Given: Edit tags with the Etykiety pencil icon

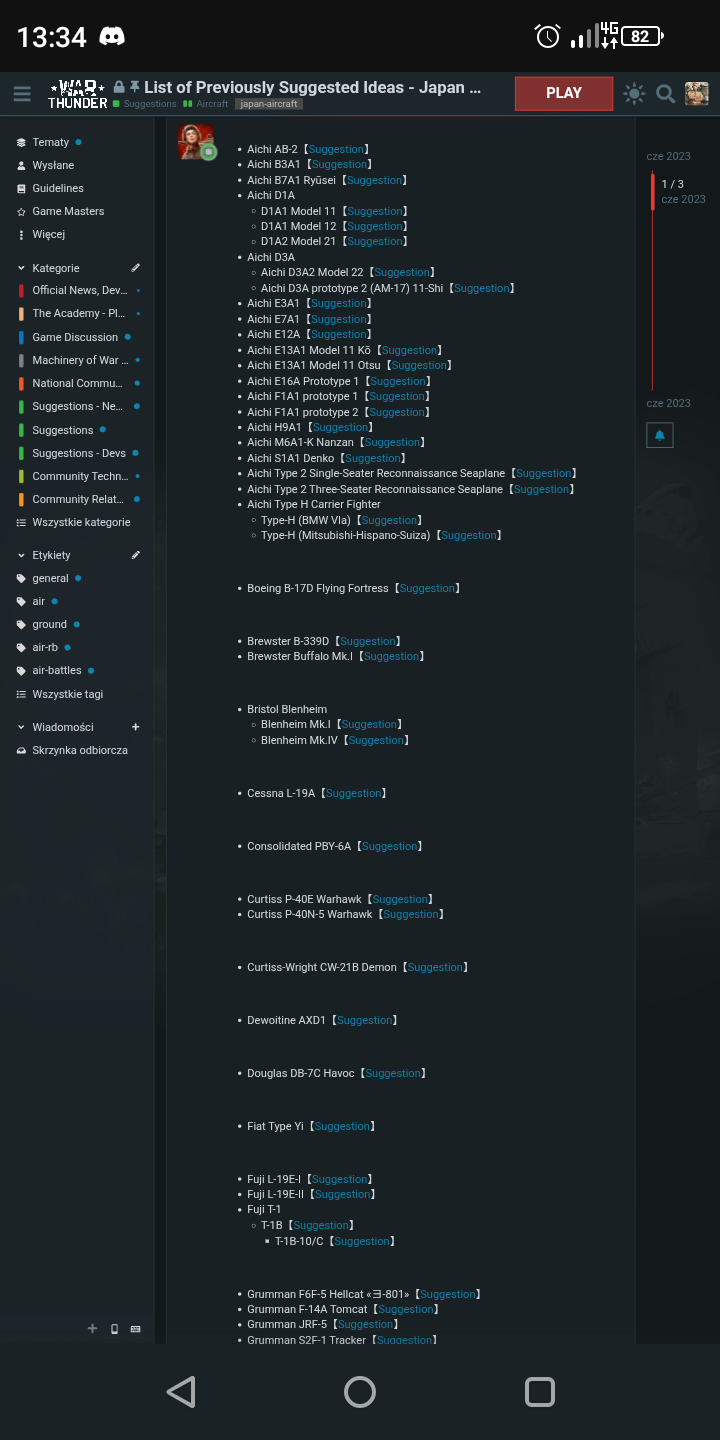Looking at the screenshot, I should tap(136, 555).
